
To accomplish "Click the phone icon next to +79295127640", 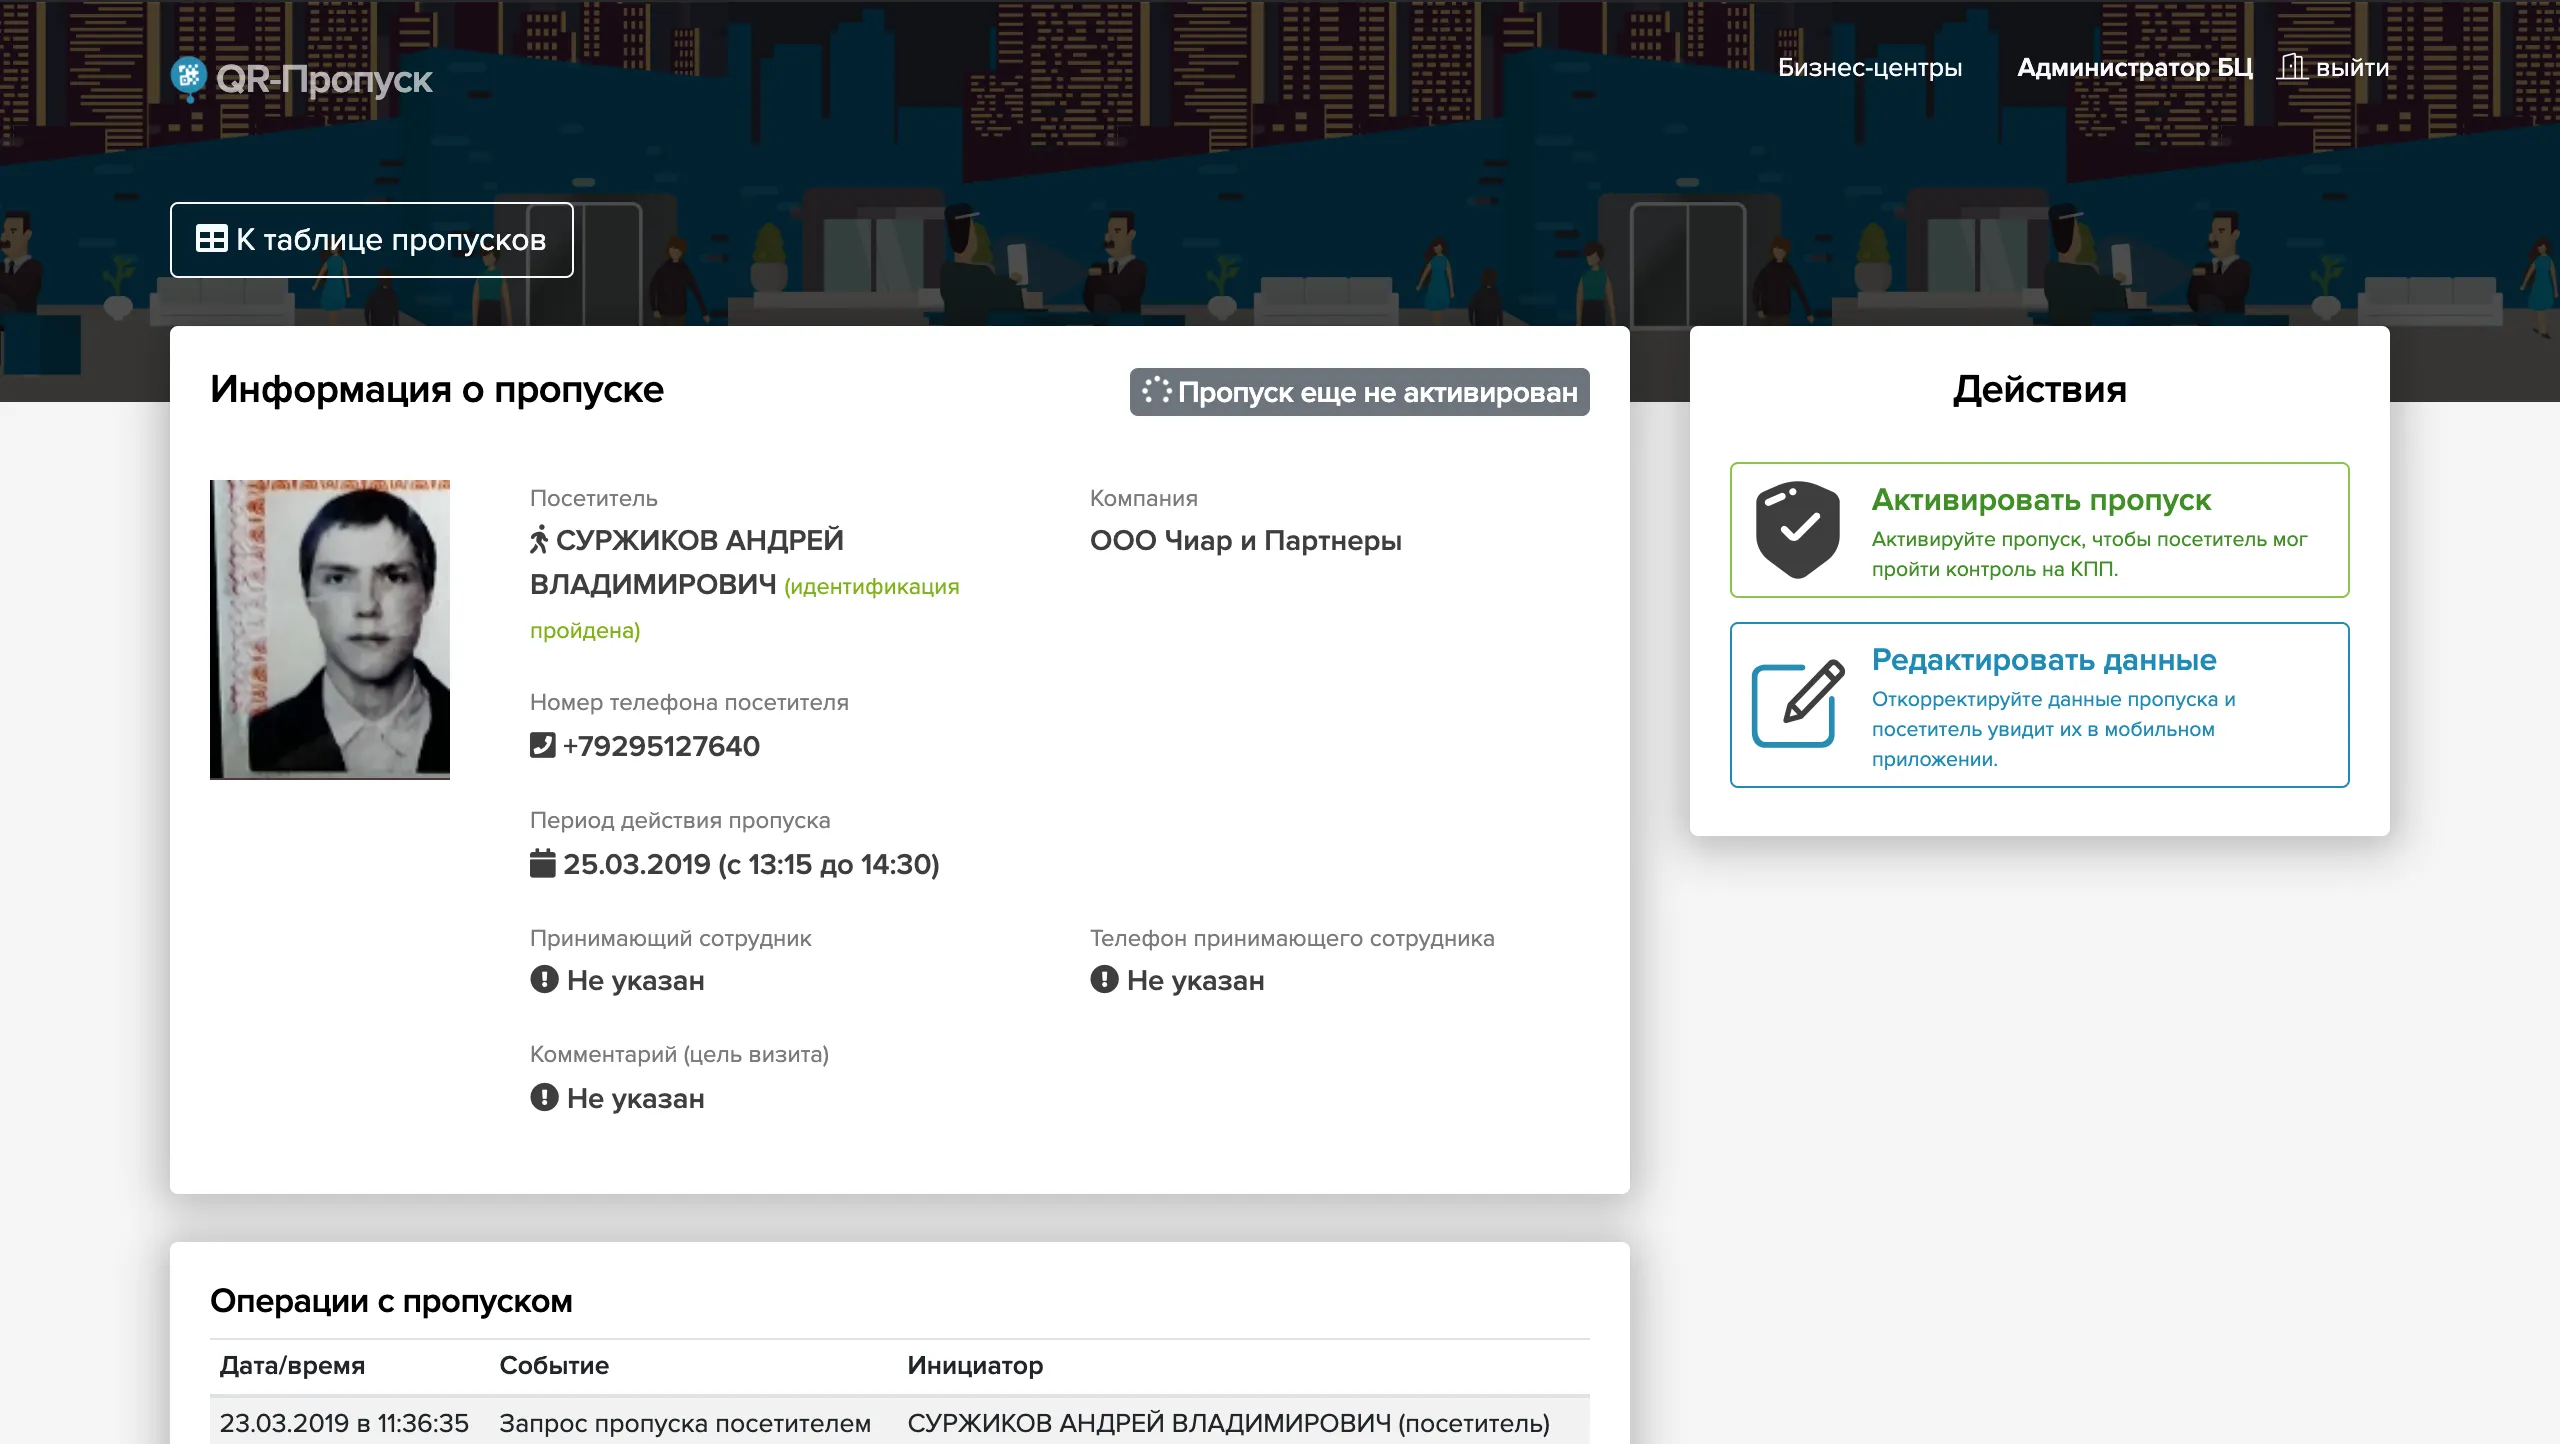I will 541,745.
